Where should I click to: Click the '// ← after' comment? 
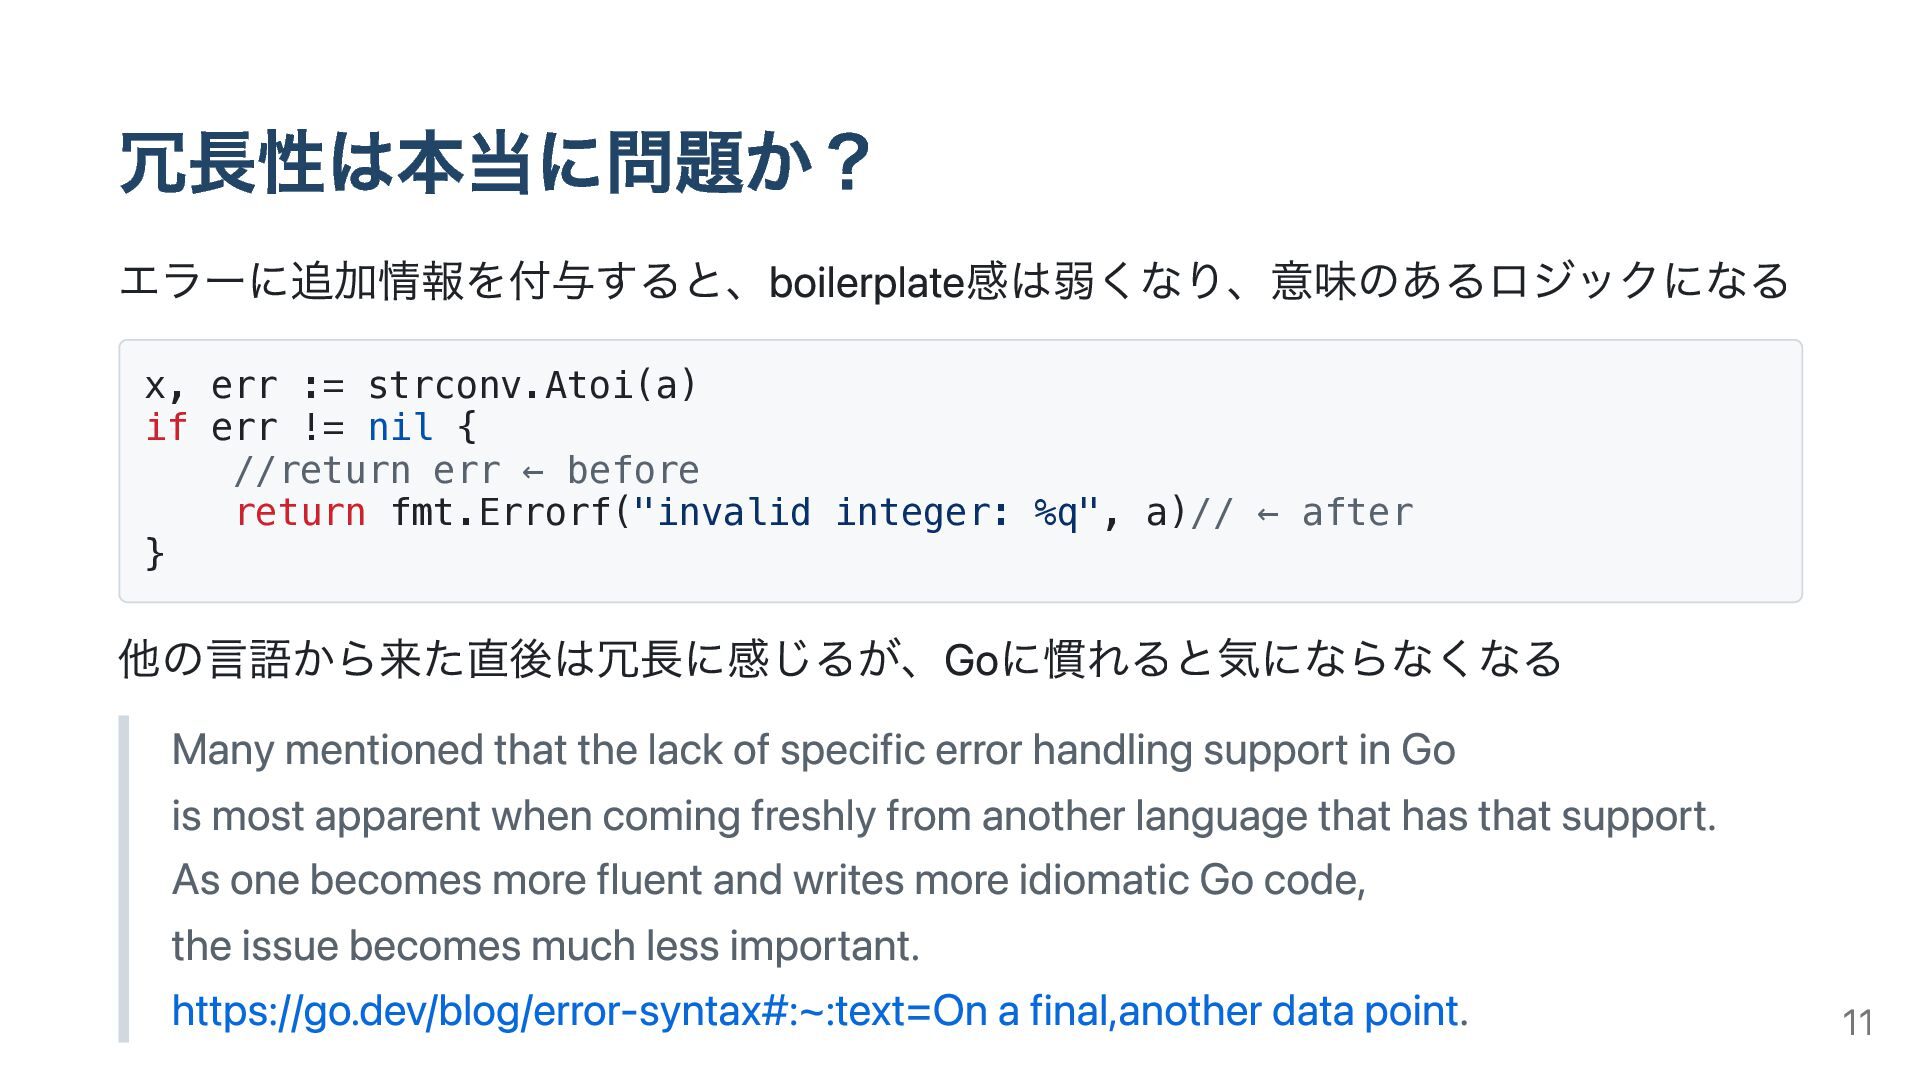click(x=1302, y=512)
